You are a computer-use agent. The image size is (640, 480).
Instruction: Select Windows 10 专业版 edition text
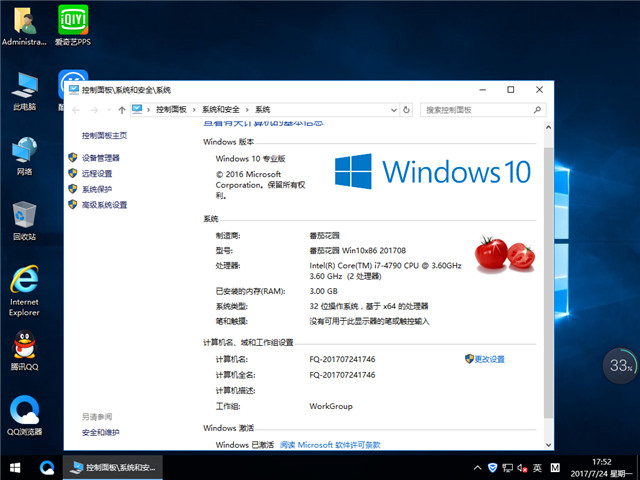pos(250,158)
